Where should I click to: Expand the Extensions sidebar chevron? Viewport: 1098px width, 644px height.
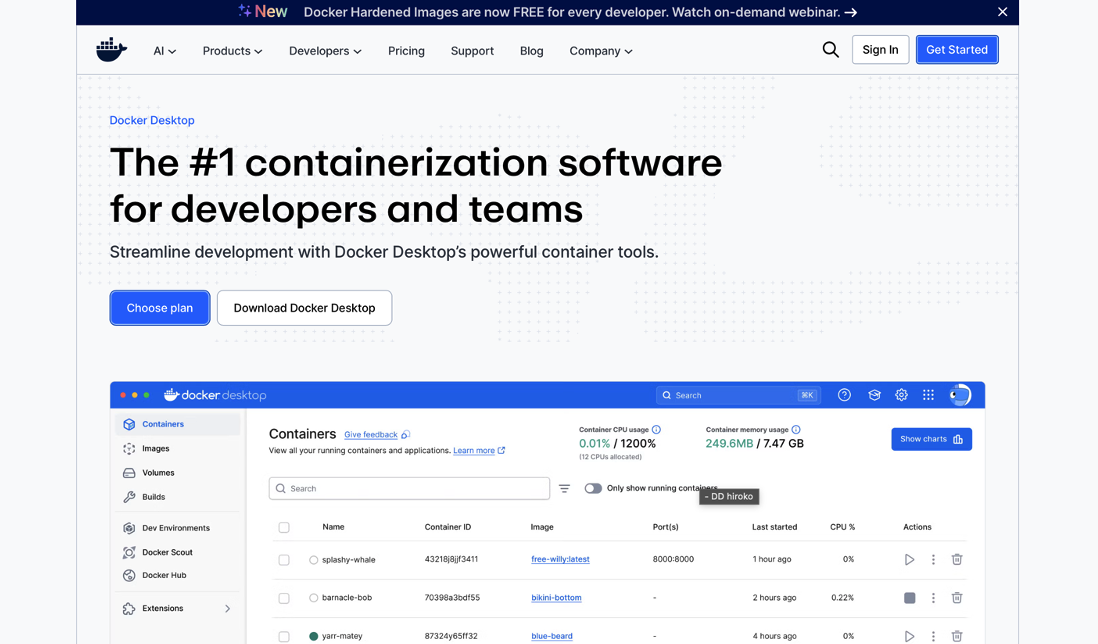pyautogui.click(x=227, y=608)
